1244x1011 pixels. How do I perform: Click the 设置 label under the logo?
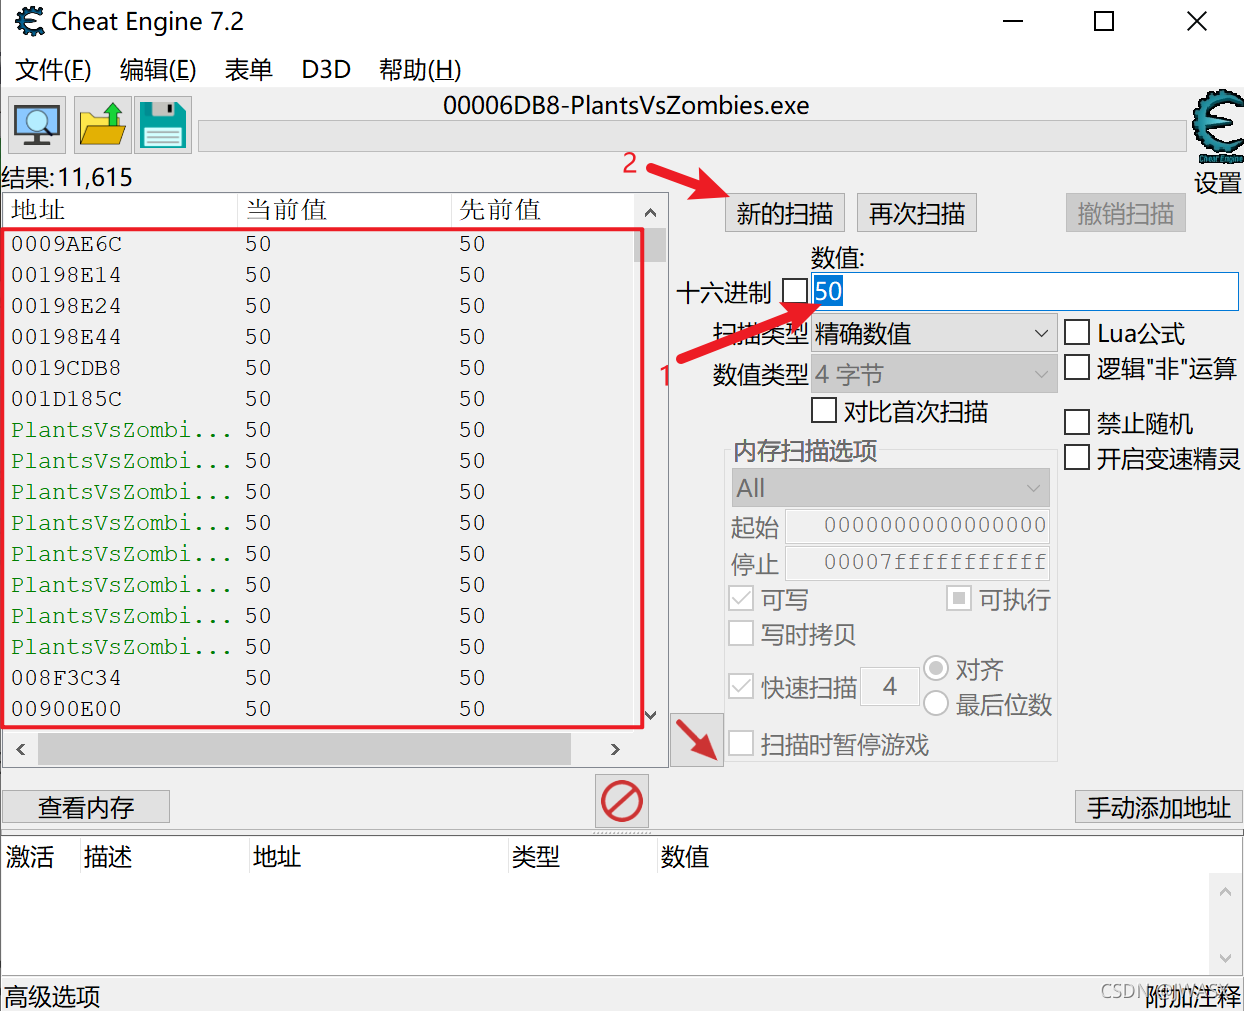[1217, 182]
